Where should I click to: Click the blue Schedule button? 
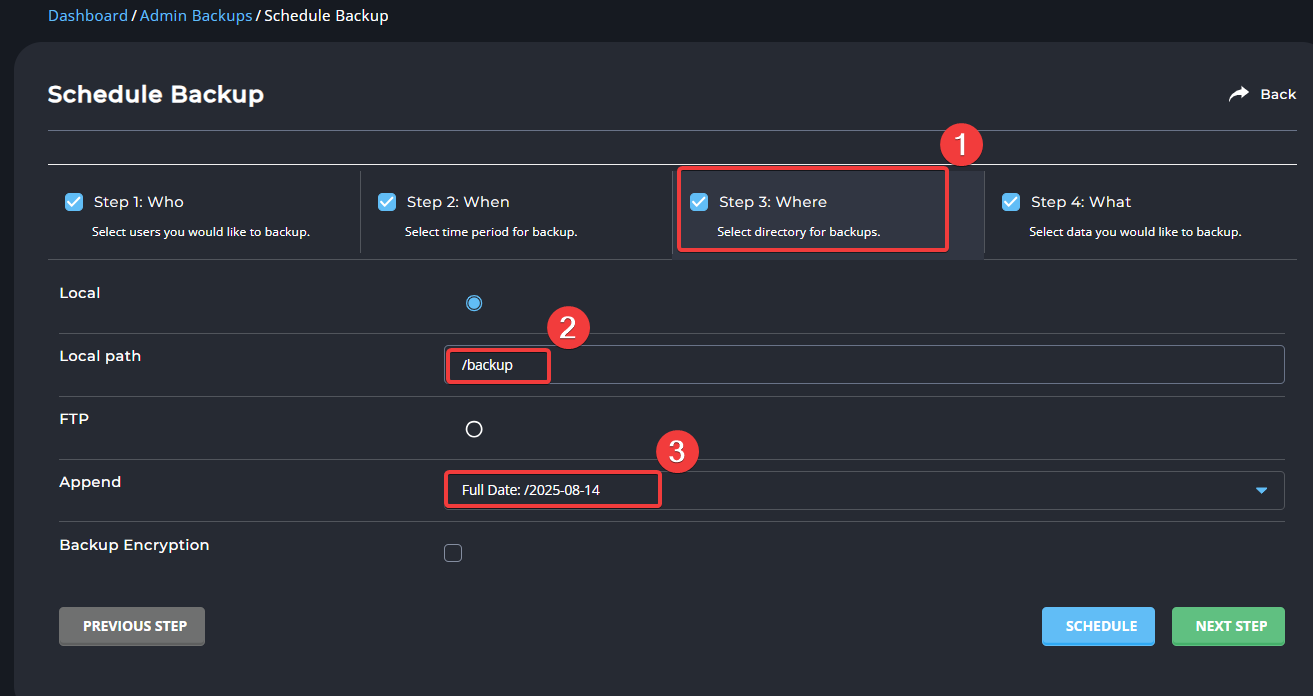pos(1098,626)
